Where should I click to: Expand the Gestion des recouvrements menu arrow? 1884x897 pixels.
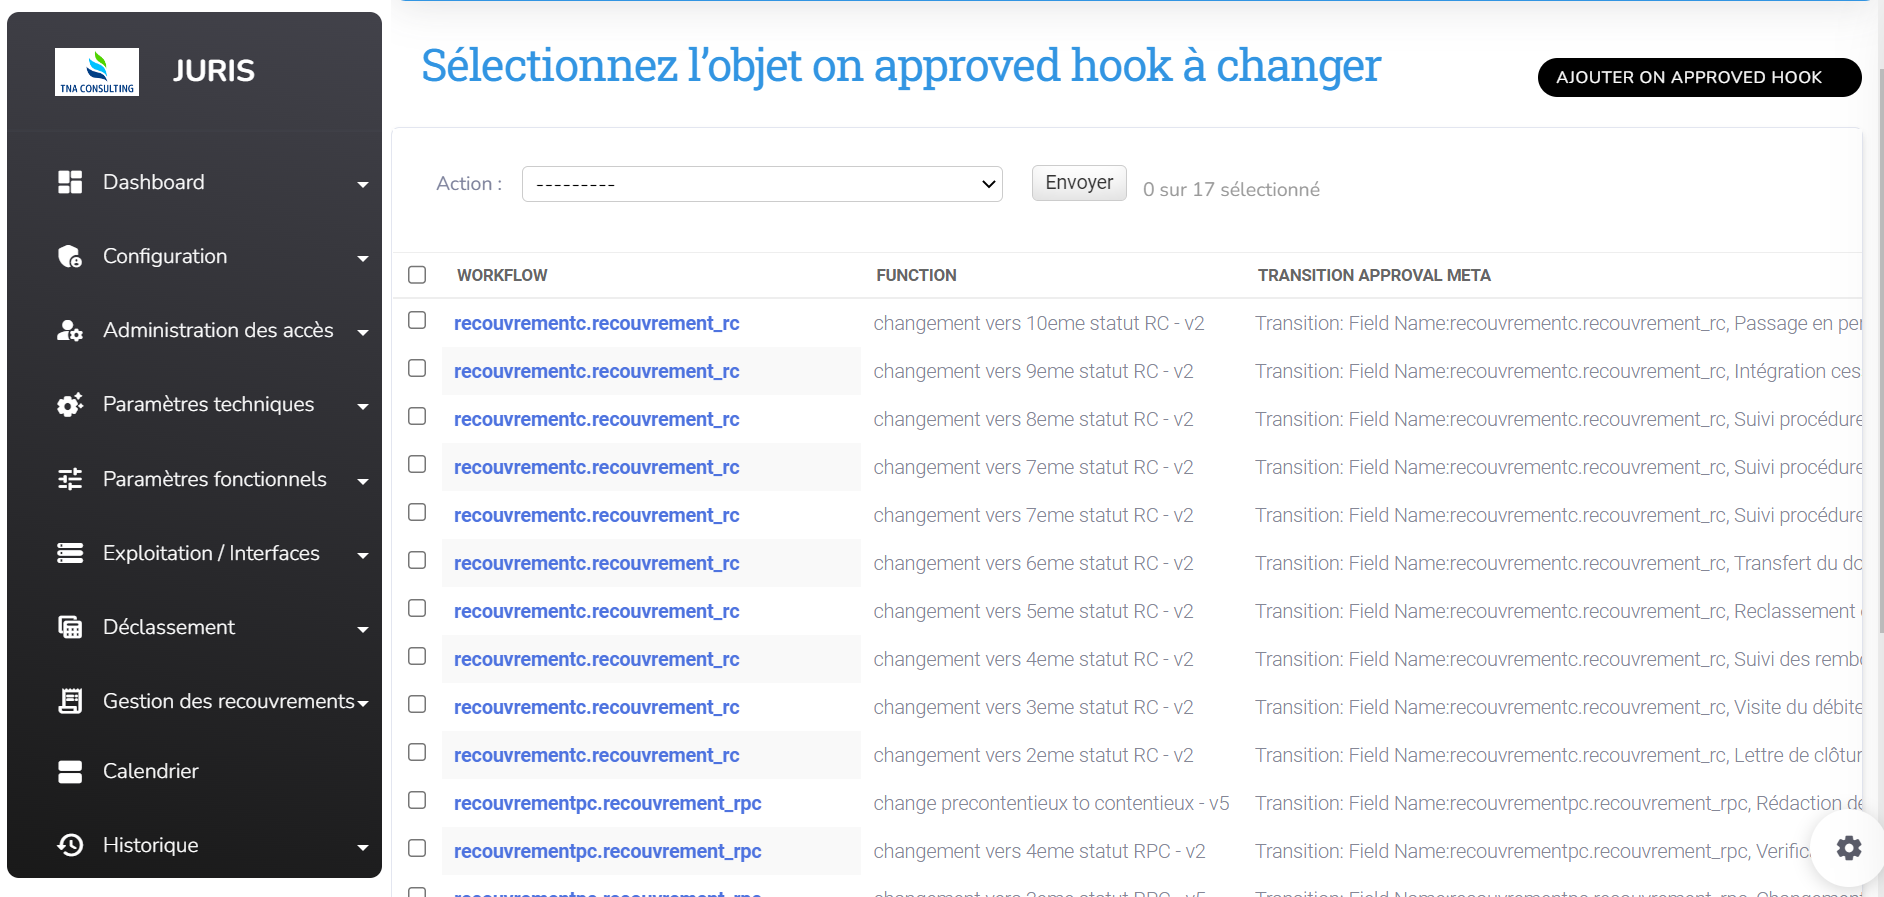pos(363,703)
